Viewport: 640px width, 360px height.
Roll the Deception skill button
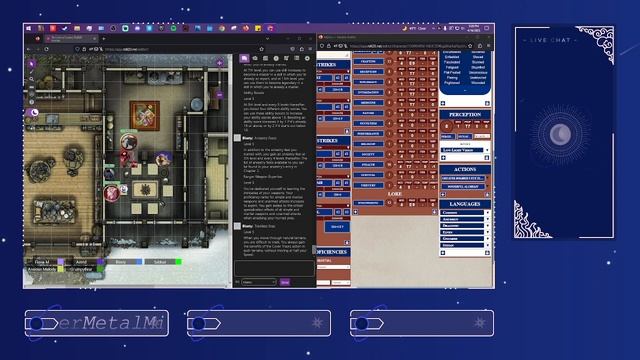pyautogui.click(x=369, y=71)
